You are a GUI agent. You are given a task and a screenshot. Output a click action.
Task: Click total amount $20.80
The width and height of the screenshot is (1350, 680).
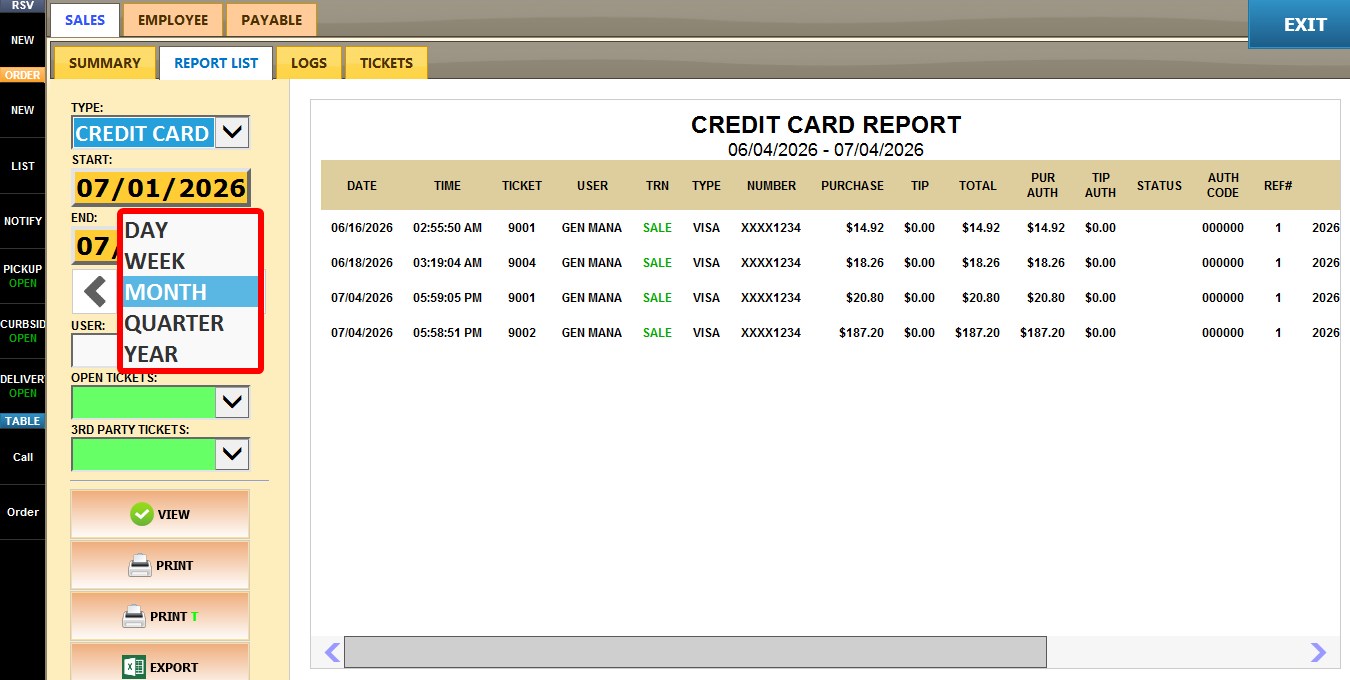[x=981, y=298]
